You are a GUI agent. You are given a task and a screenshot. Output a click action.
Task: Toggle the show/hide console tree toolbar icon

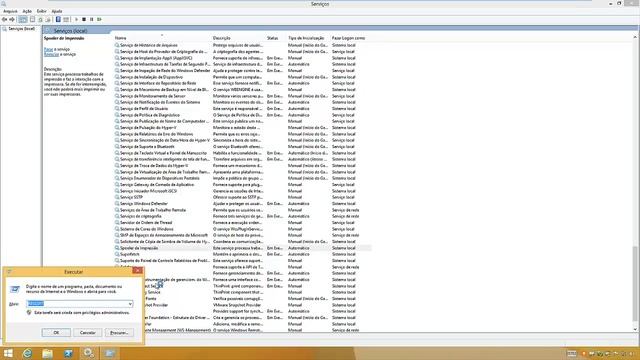tap(23, 19)
